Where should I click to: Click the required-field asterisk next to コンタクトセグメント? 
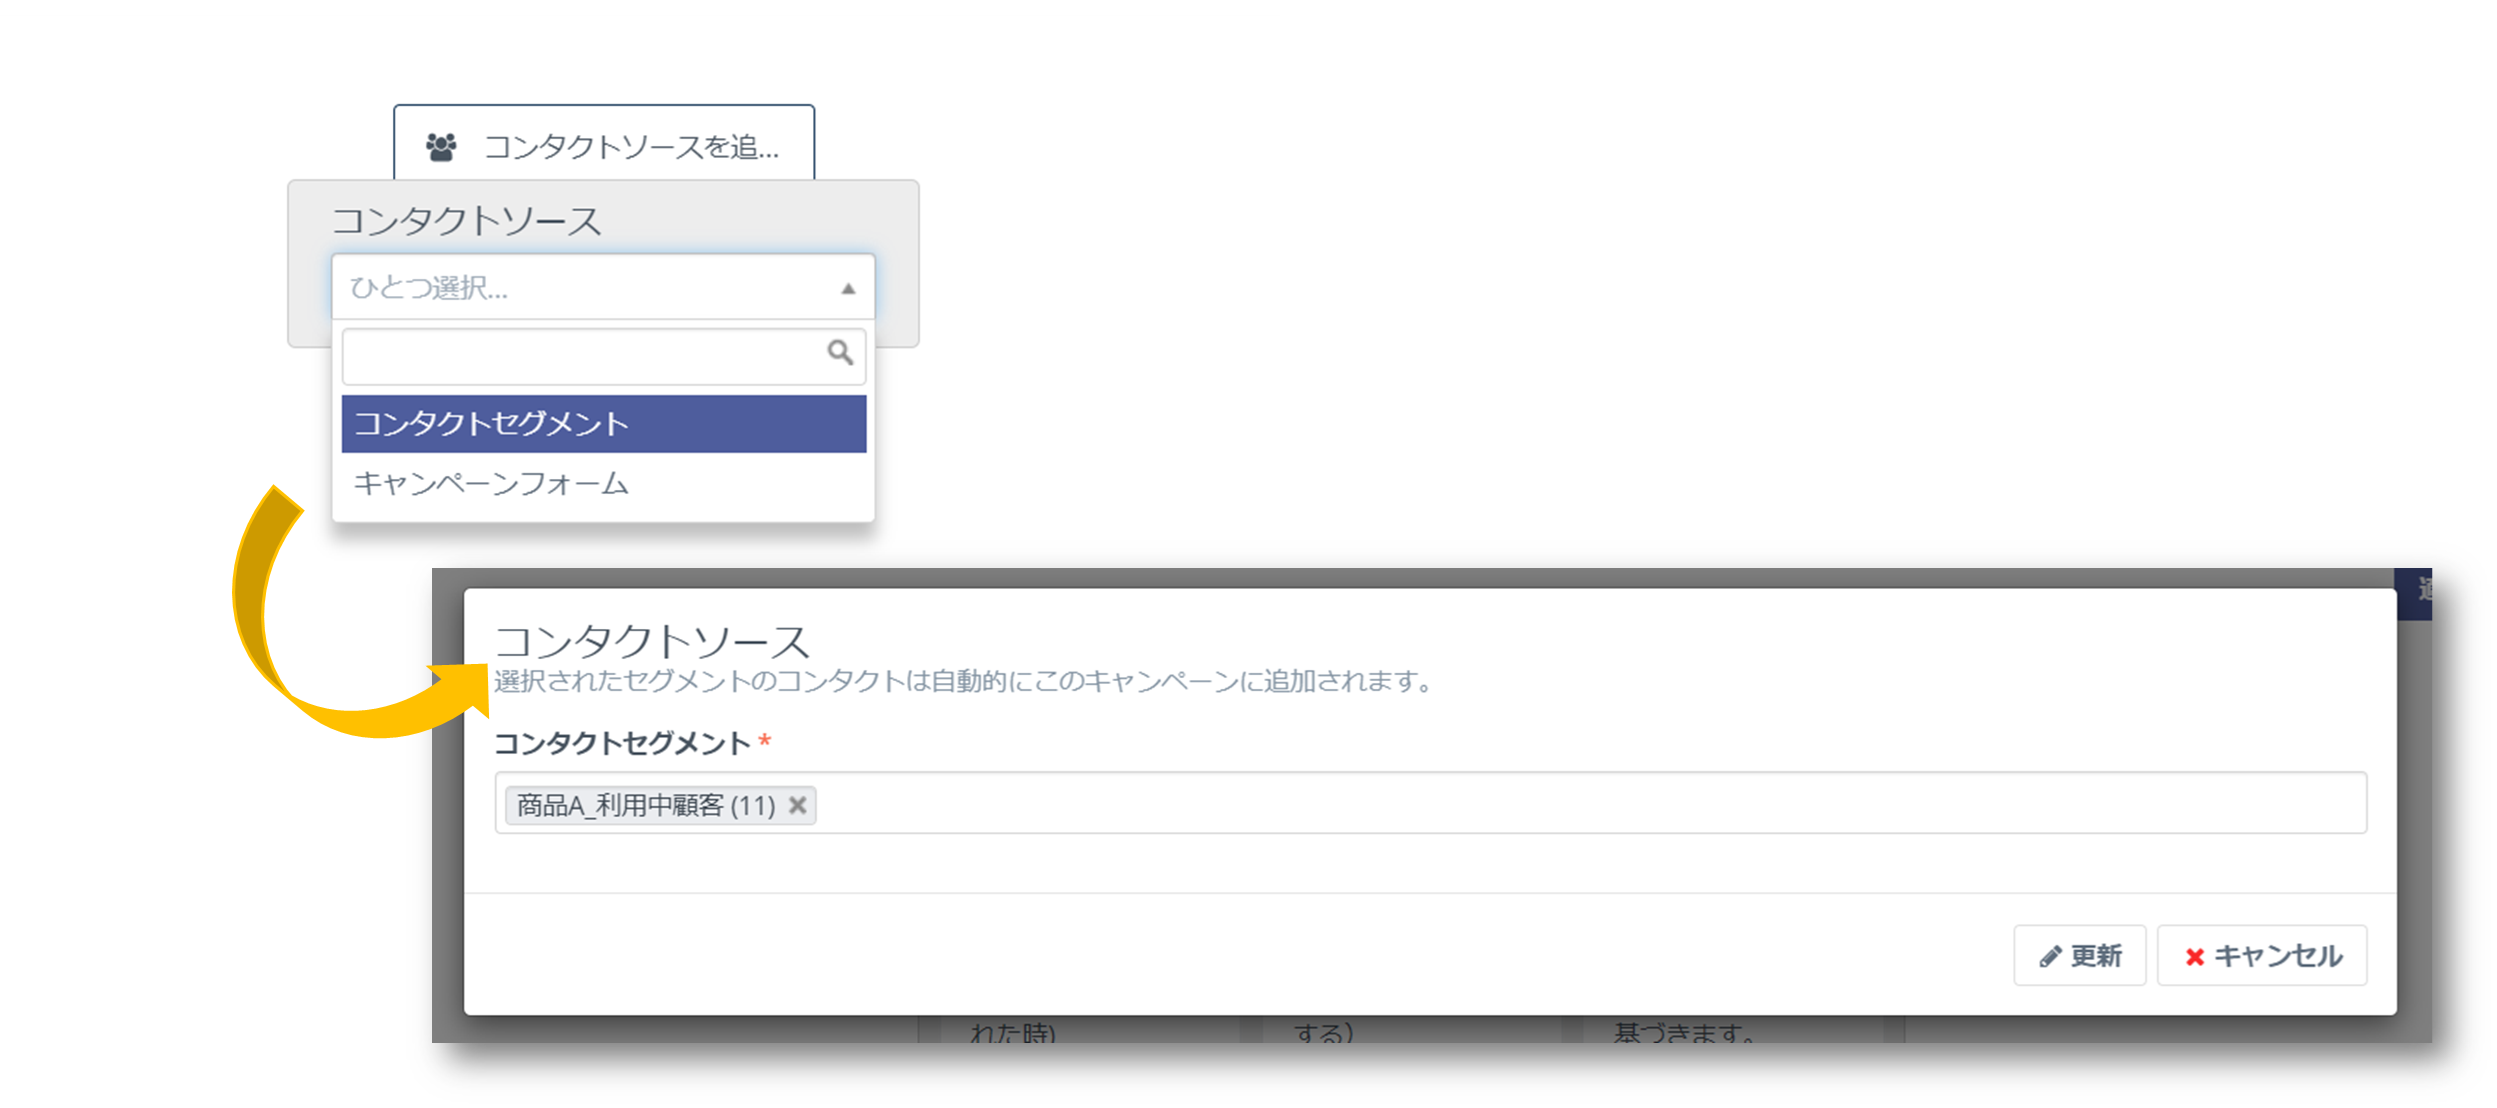click(x=764, y=741)
